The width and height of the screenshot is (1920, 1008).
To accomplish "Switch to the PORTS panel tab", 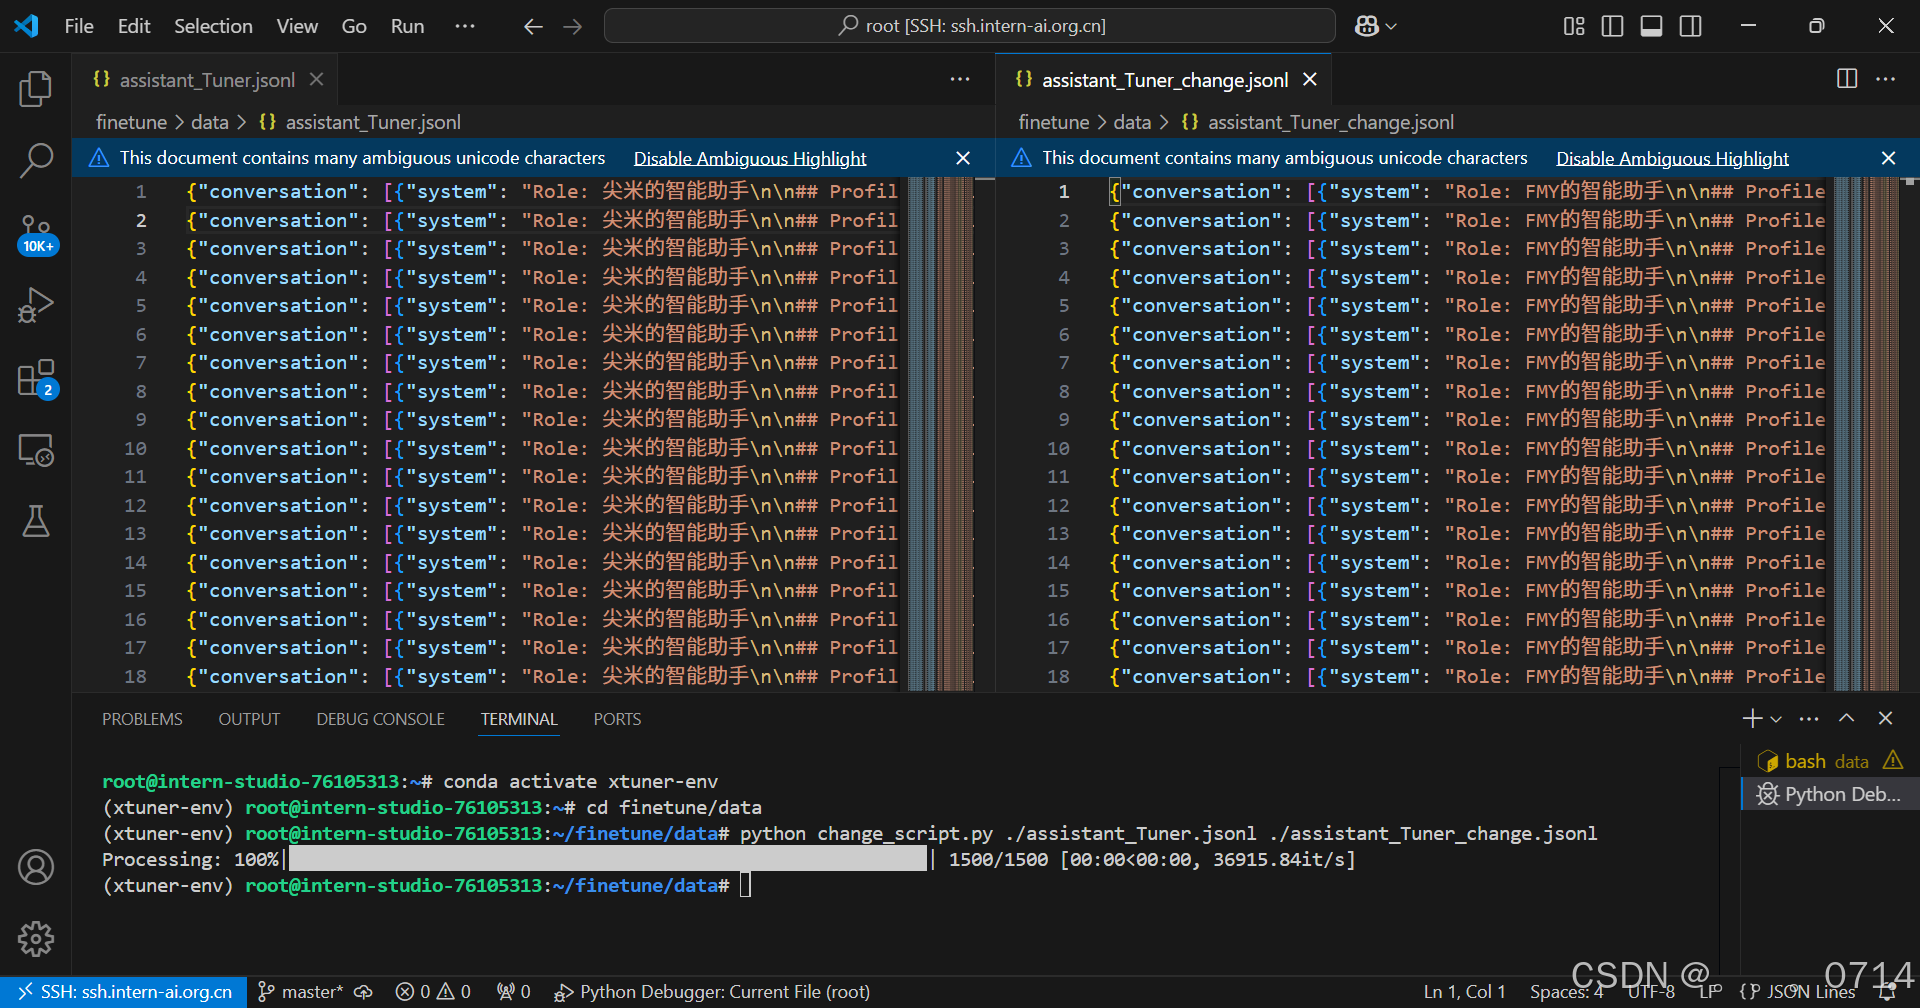I will 617,719.
